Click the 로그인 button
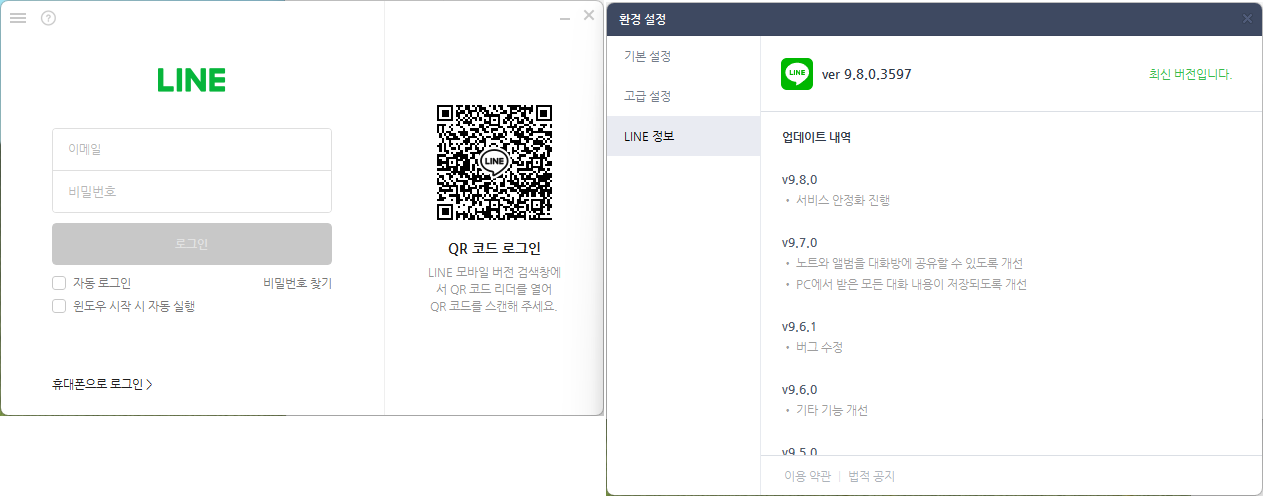The height and width of the screenshot is (496, 1263). pos(192,244)
